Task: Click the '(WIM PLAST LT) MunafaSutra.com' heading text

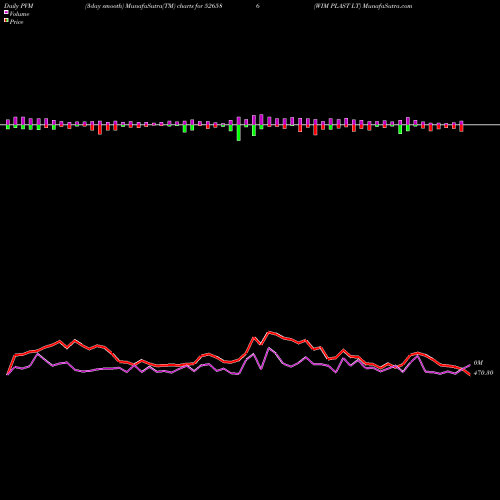Action: point(363,6)
